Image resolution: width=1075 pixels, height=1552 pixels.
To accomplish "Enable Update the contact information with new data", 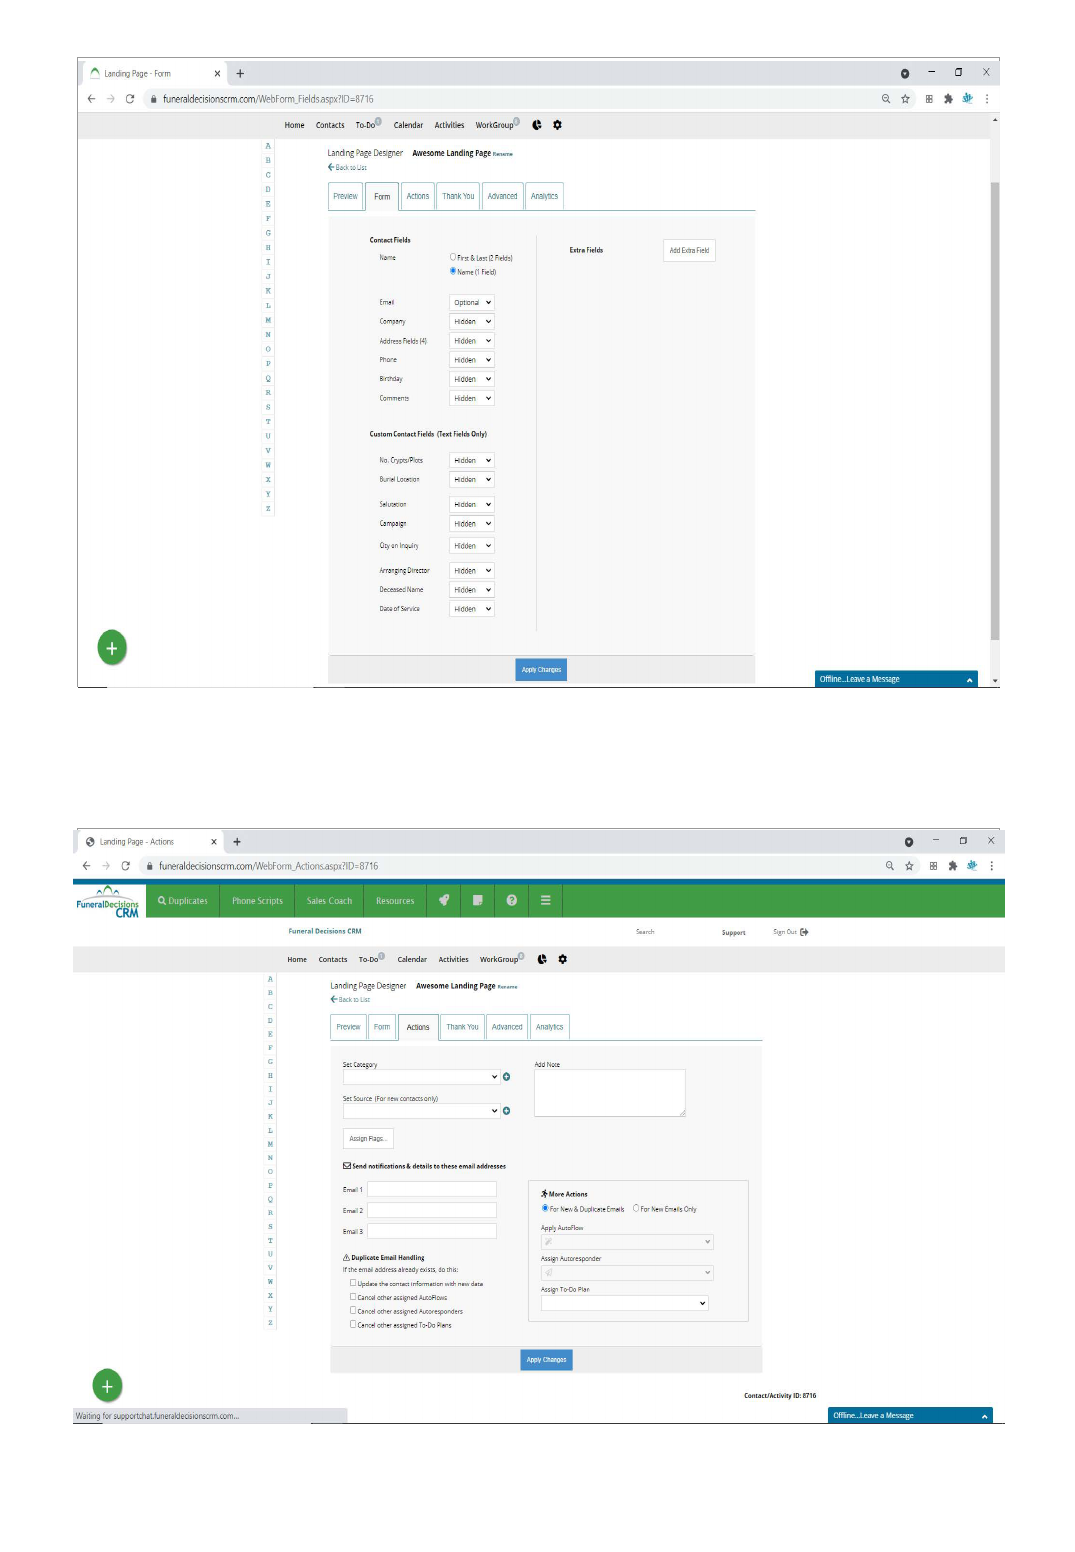I will coord(353,1283).
